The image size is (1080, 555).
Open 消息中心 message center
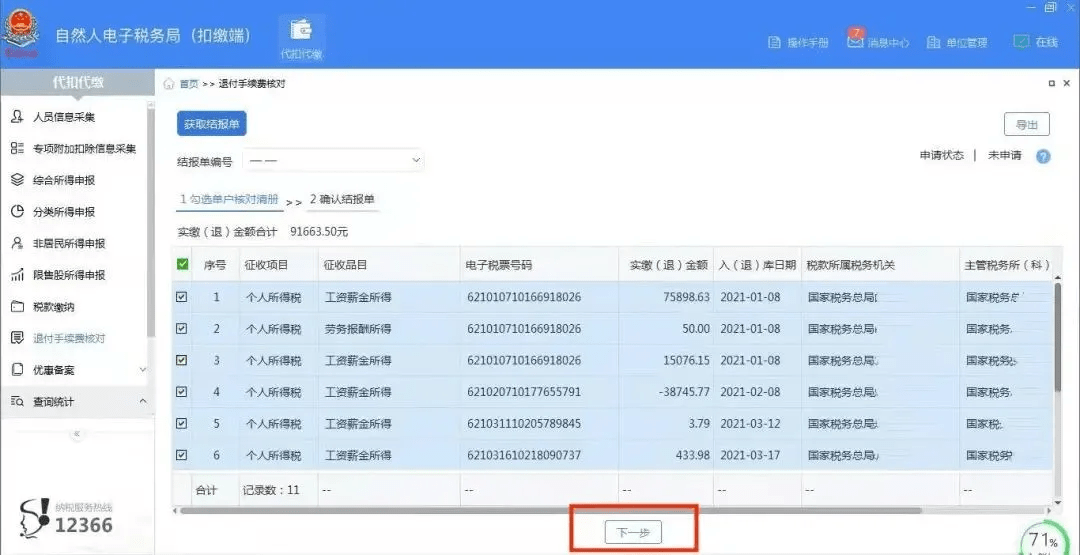pos(855,41)
